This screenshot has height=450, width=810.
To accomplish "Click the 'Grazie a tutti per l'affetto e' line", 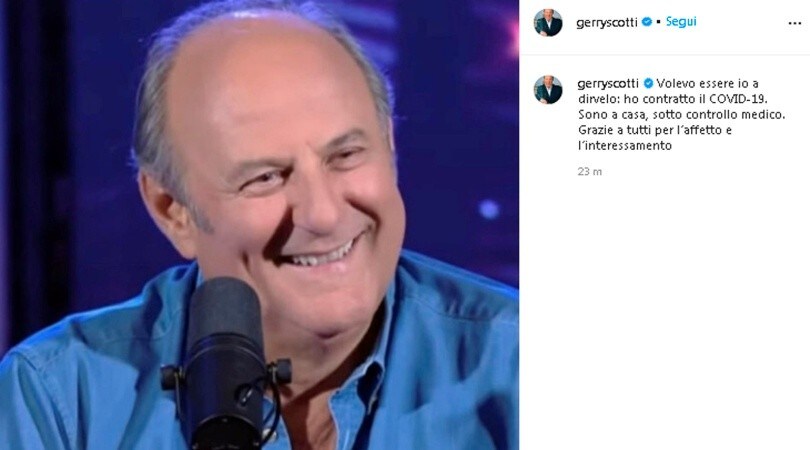I will (655, 130).
